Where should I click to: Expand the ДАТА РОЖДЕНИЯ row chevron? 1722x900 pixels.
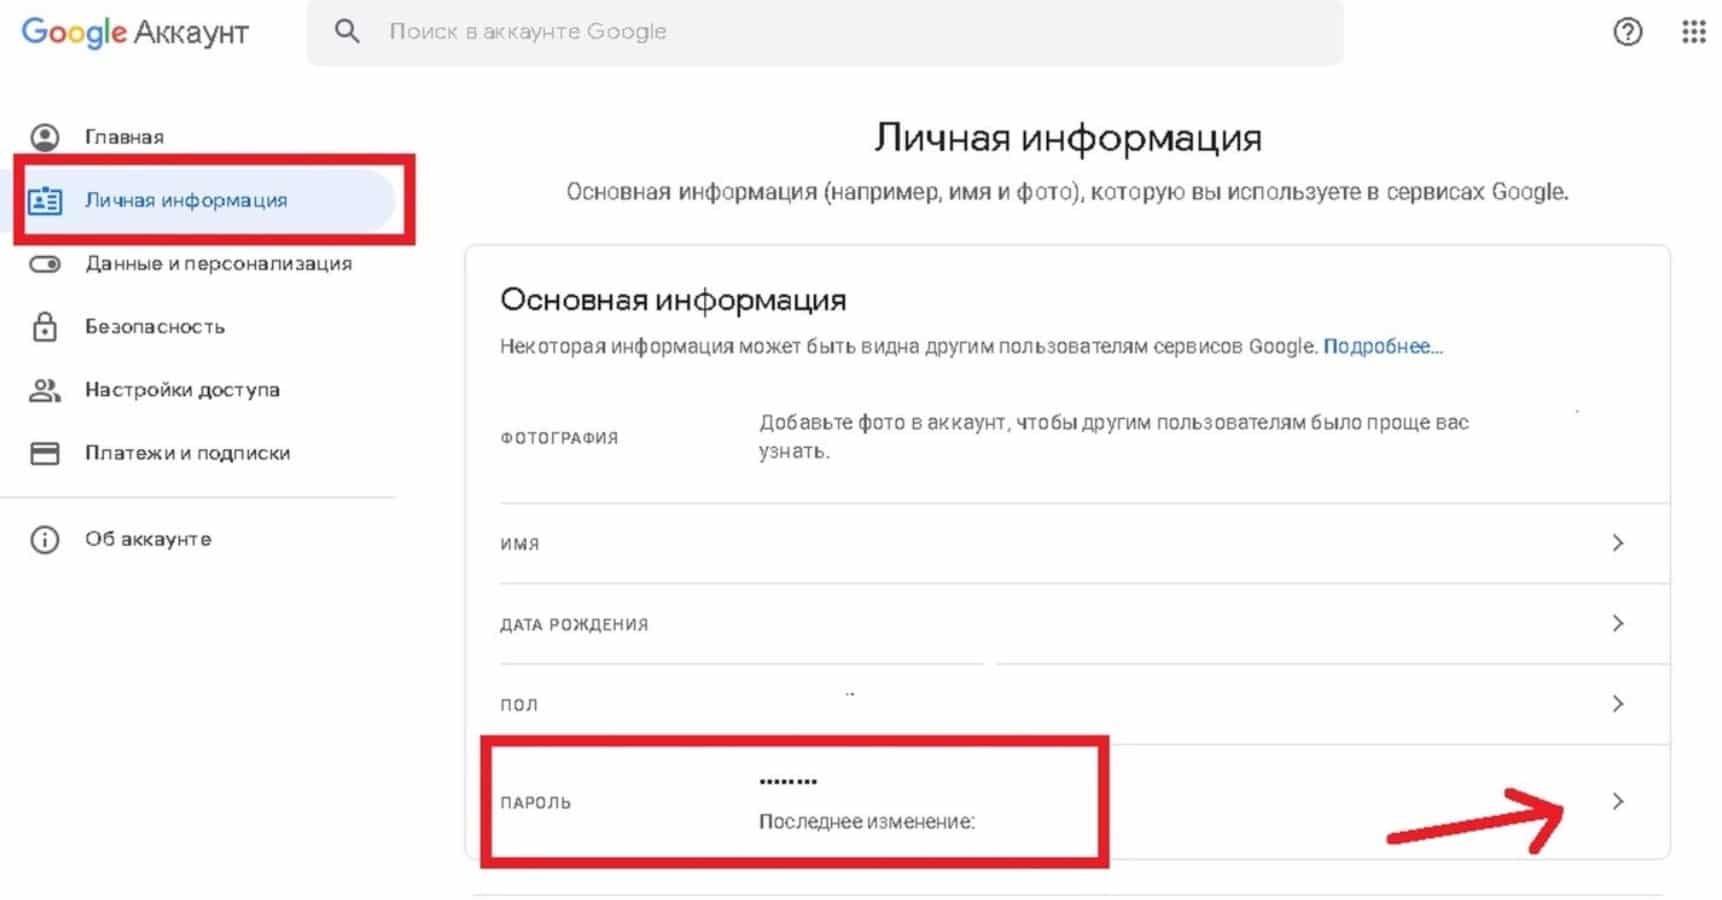[x=1618, y=623]
